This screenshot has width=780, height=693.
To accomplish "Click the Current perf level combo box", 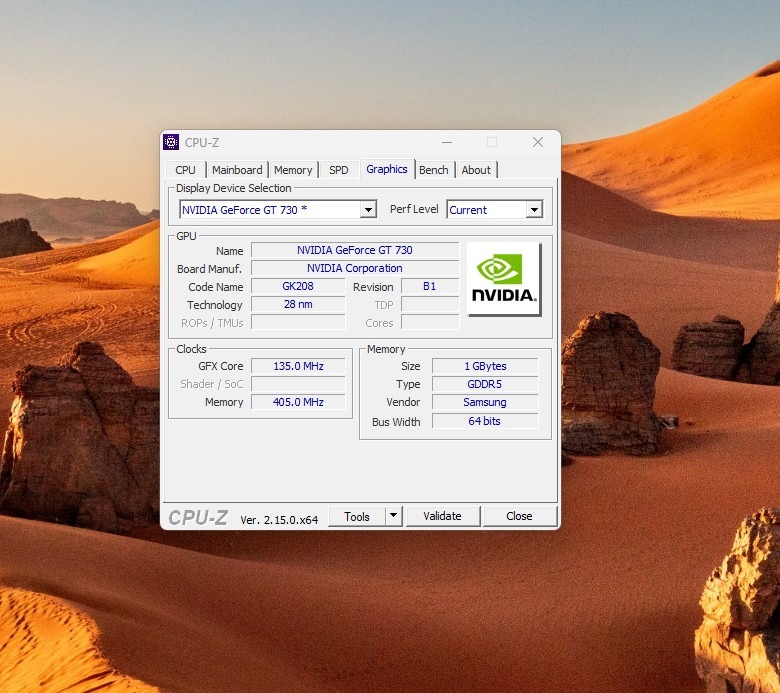I will coord(495,210).
